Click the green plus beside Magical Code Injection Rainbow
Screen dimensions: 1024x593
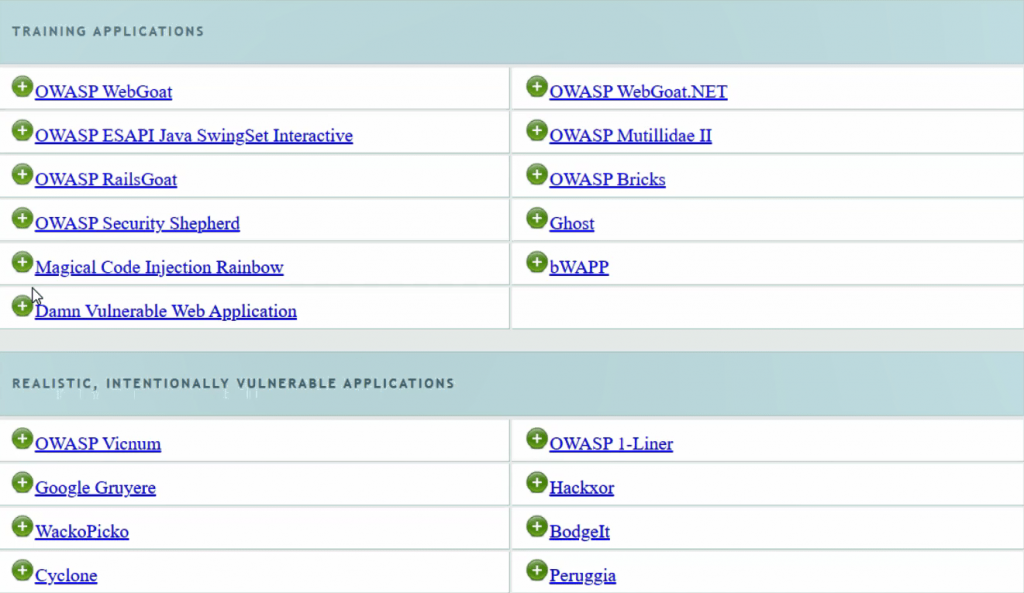point(22,262)
